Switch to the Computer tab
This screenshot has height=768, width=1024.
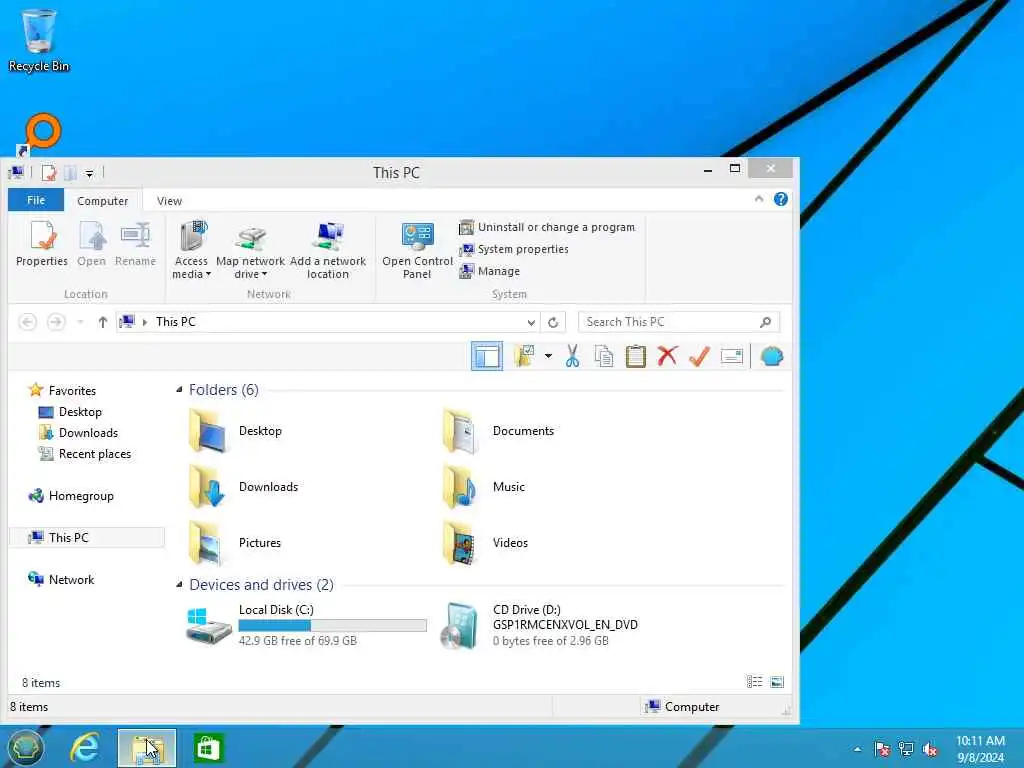(103, 200)
